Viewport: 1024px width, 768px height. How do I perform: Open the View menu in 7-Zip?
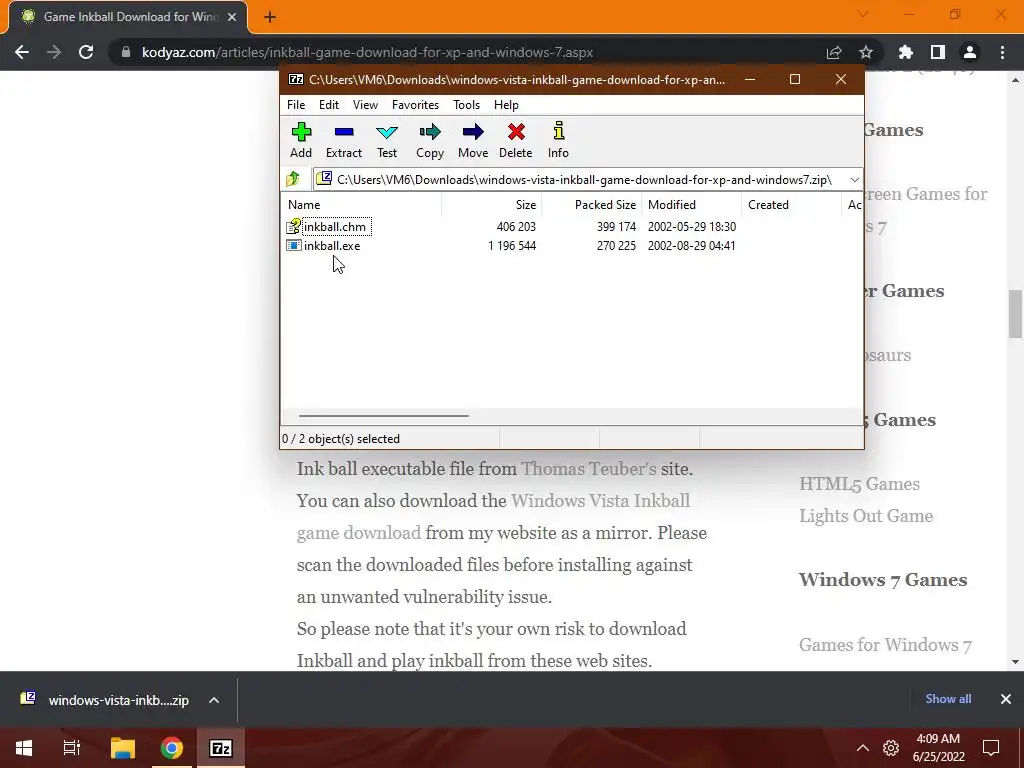[x=365, y=104]
